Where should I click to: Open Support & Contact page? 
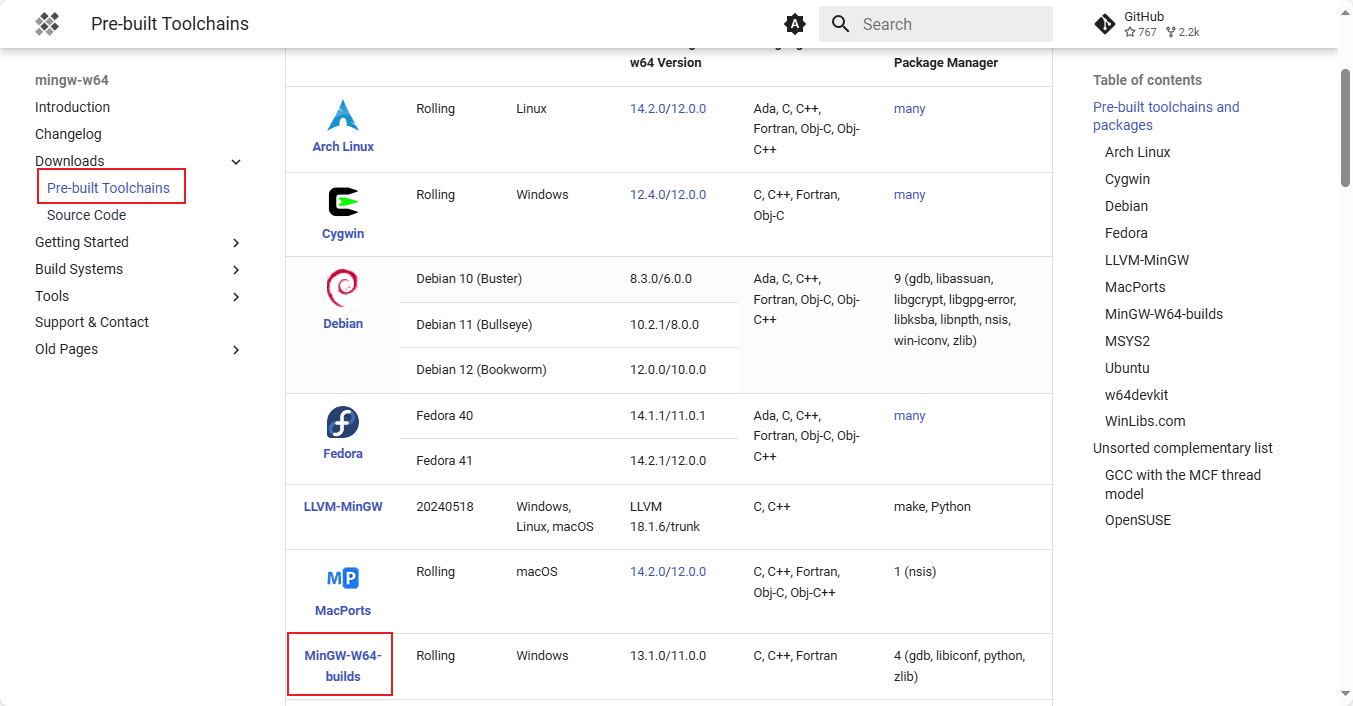point(92,322)
